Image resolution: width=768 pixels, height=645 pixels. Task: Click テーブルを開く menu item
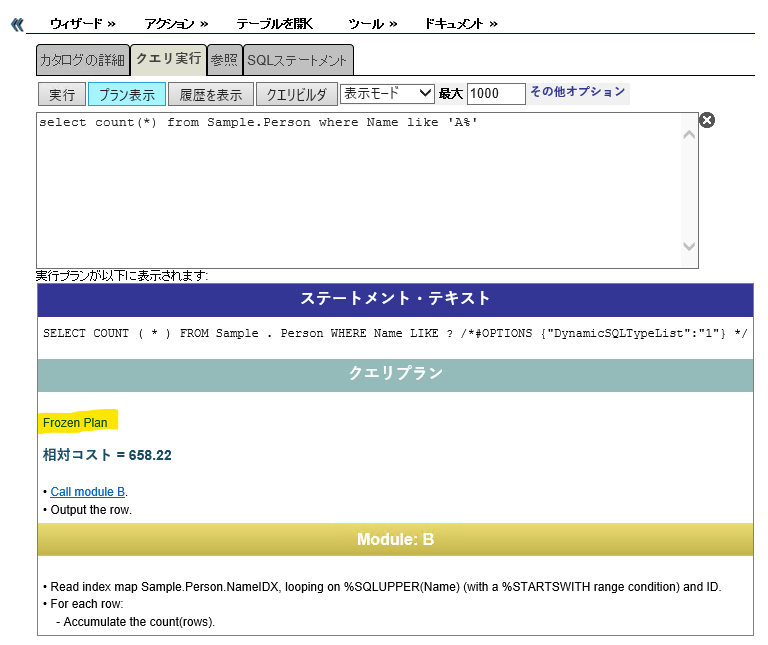tap(274, 23)
